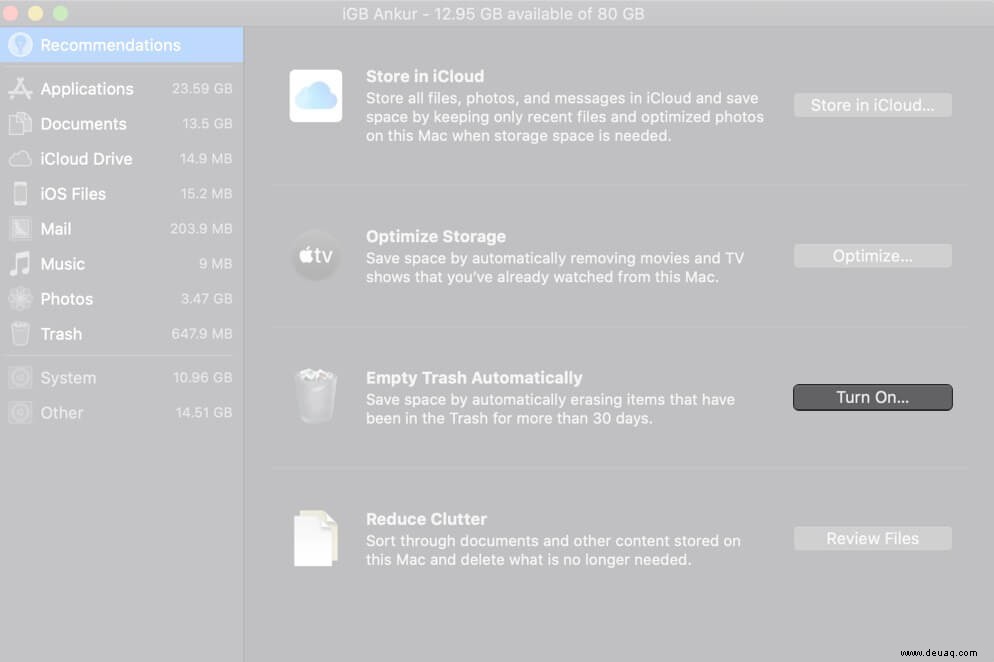Viewport: 994px width, 662px height.
Task: Turn on Empty Trash Automatically
Action: pos(872,398)
